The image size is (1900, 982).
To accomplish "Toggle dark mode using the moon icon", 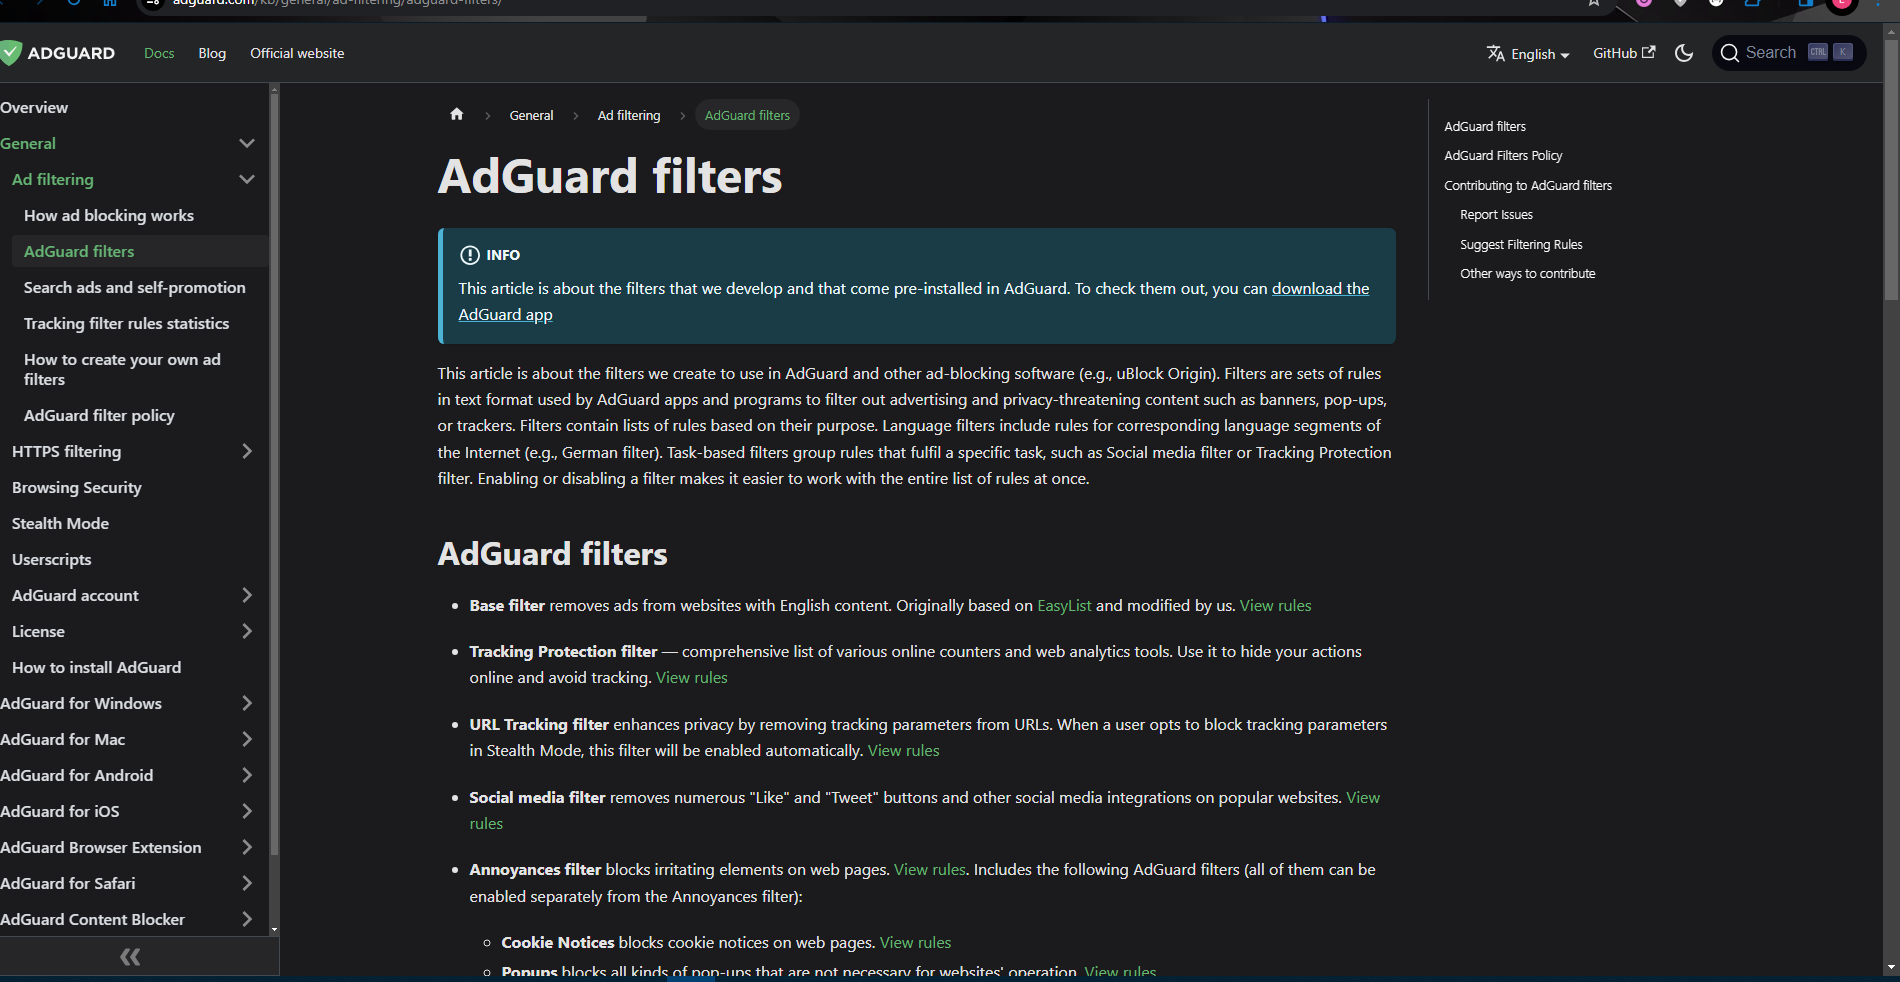I will click(x=1684, y=53).
